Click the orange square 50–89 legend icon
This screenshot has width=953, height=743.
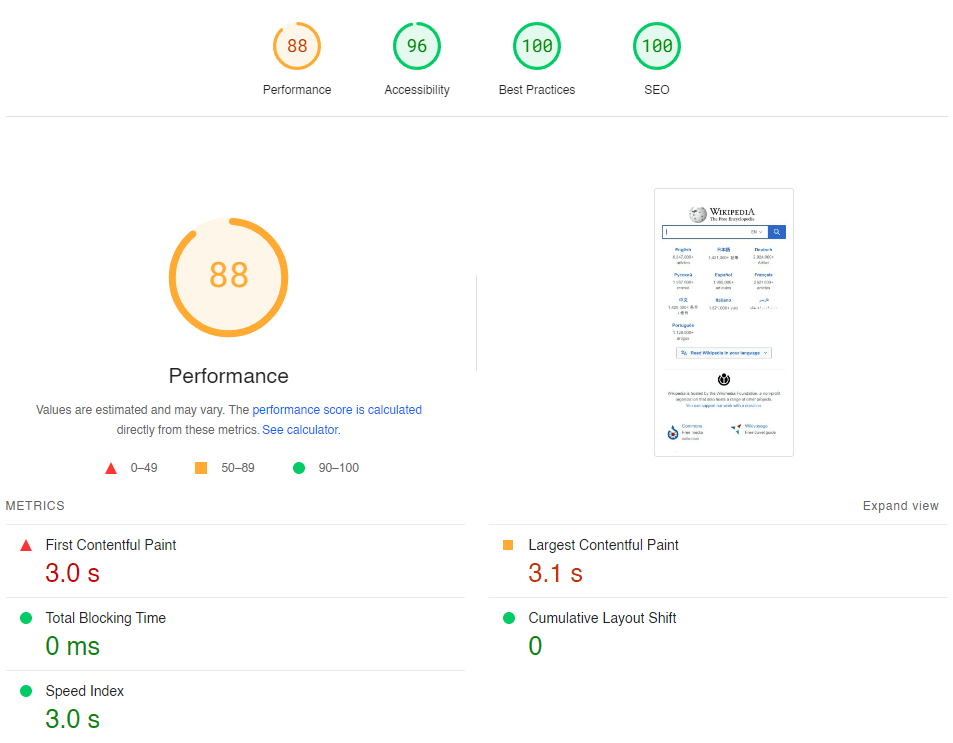201,468
